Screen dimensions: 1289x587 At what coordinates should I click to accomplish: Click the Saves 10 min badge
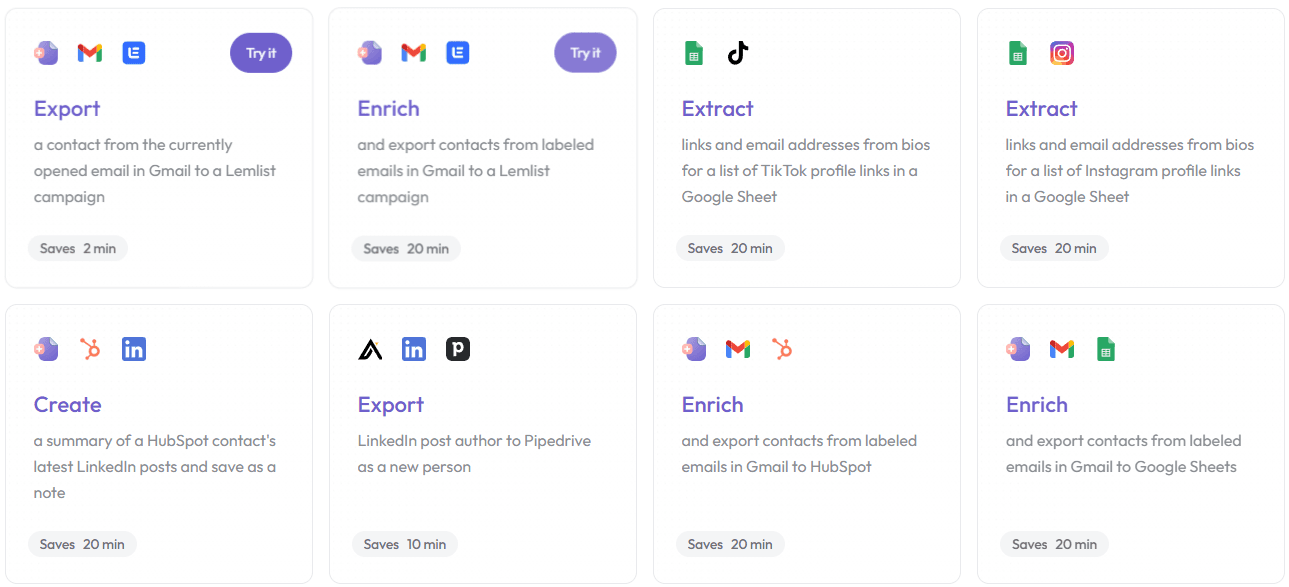coord(405,545)
